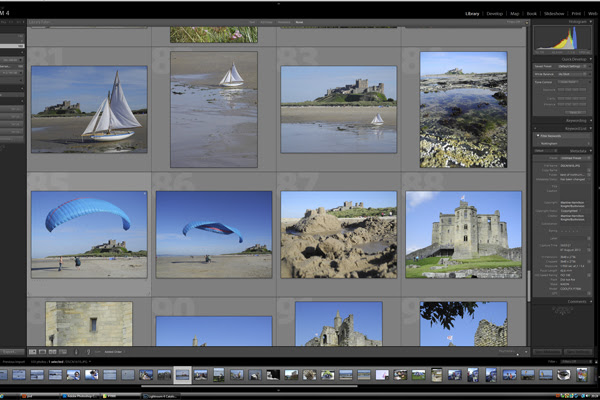Screen dimensions: 600x400
Task: Open the White Balance dropdown
Action: pos(570,74)
